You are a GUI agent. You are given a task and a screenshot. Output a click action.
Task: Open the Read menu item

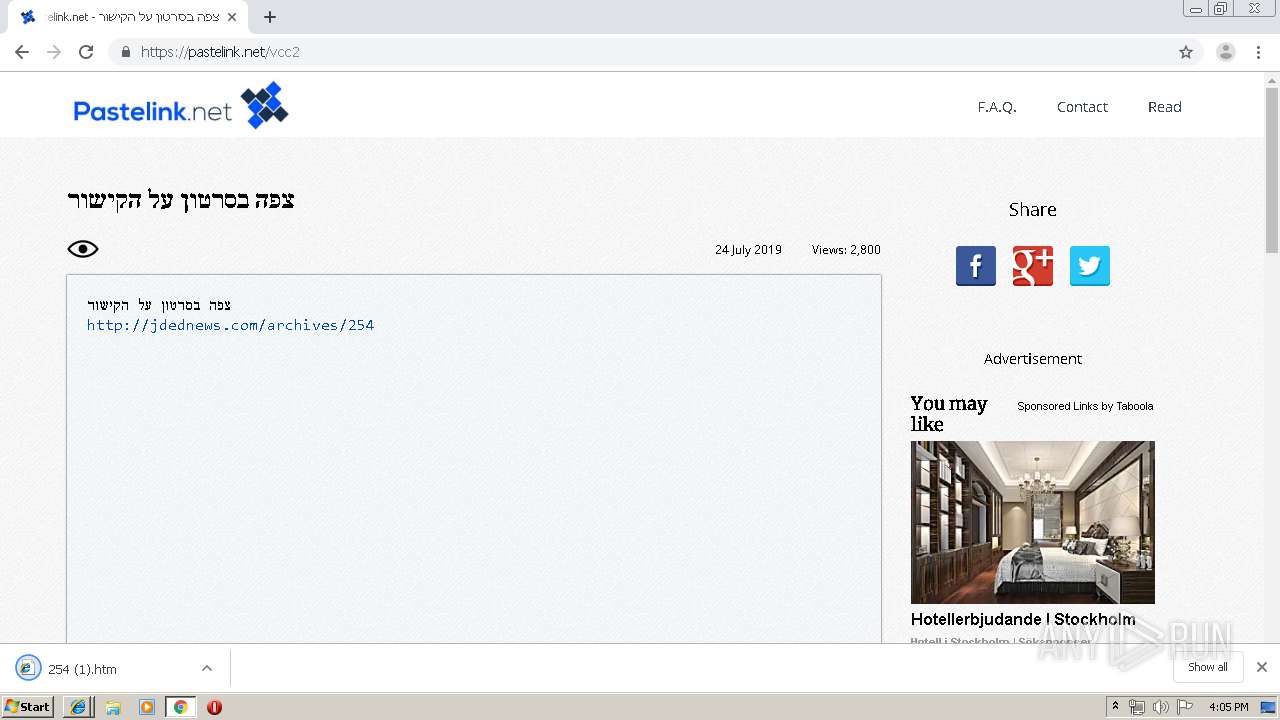[x=1164, y=107]
